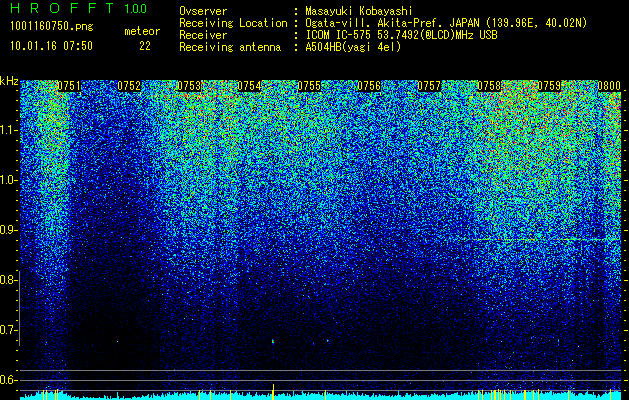Click the meteor label

point(142,31)
